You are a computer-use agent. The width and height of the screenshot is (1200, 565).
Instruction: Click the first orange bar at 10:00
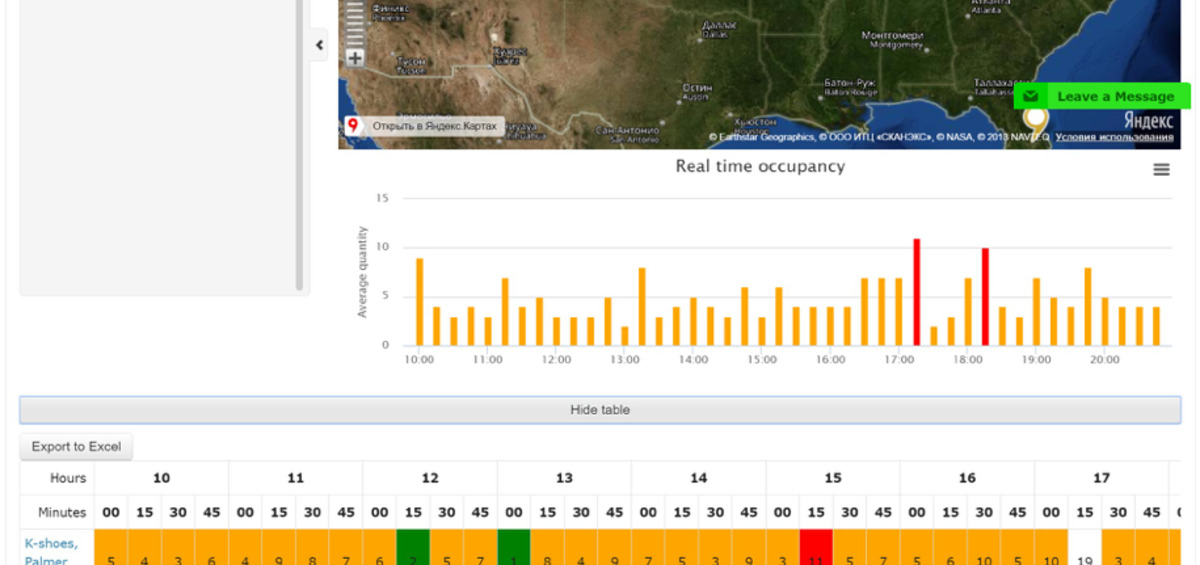[x=420, y=302]
